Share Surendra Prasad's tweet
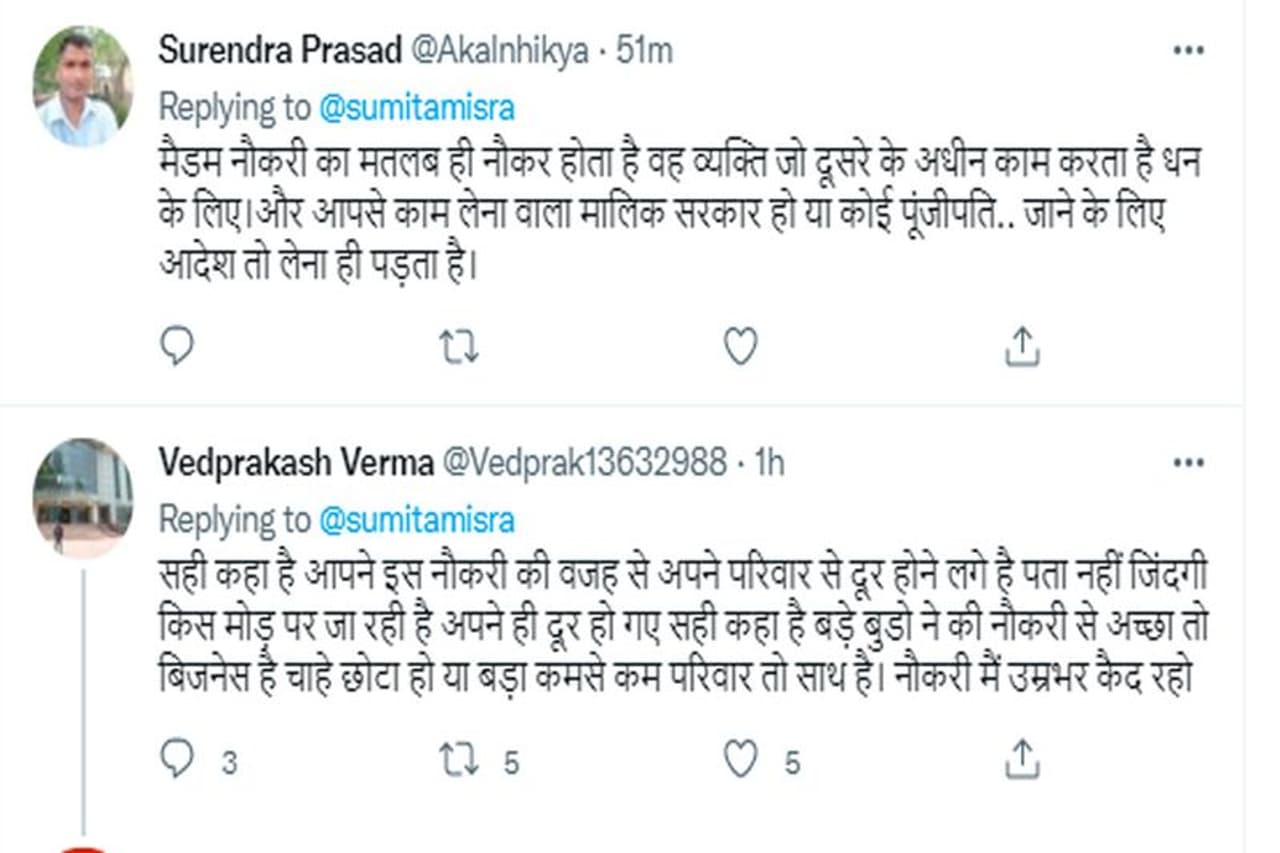The width and height of the screenshot is (1280, 853). [1022, 347]
